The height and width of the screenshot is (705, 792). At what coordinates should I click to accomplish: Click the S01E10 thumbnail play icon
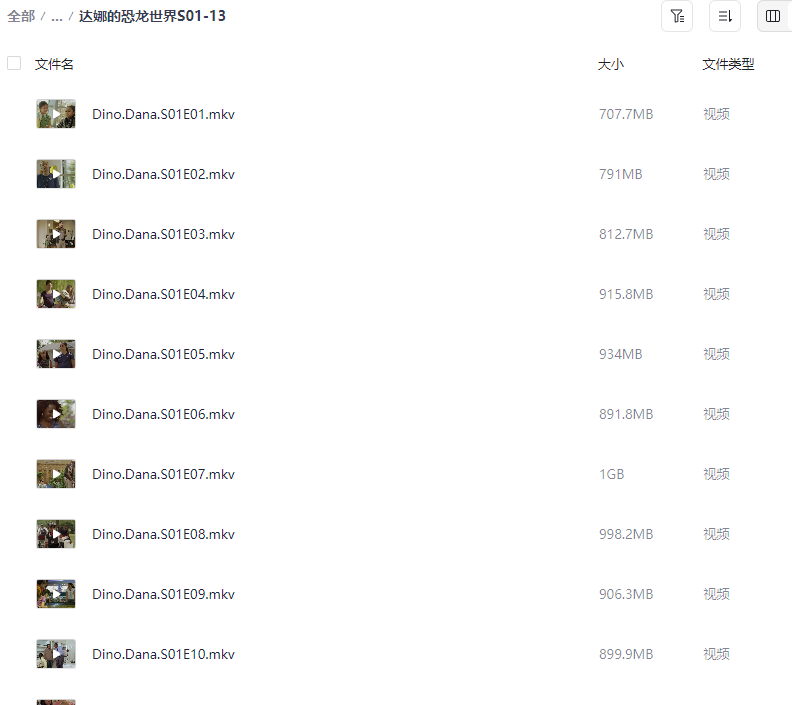point(56,653)
